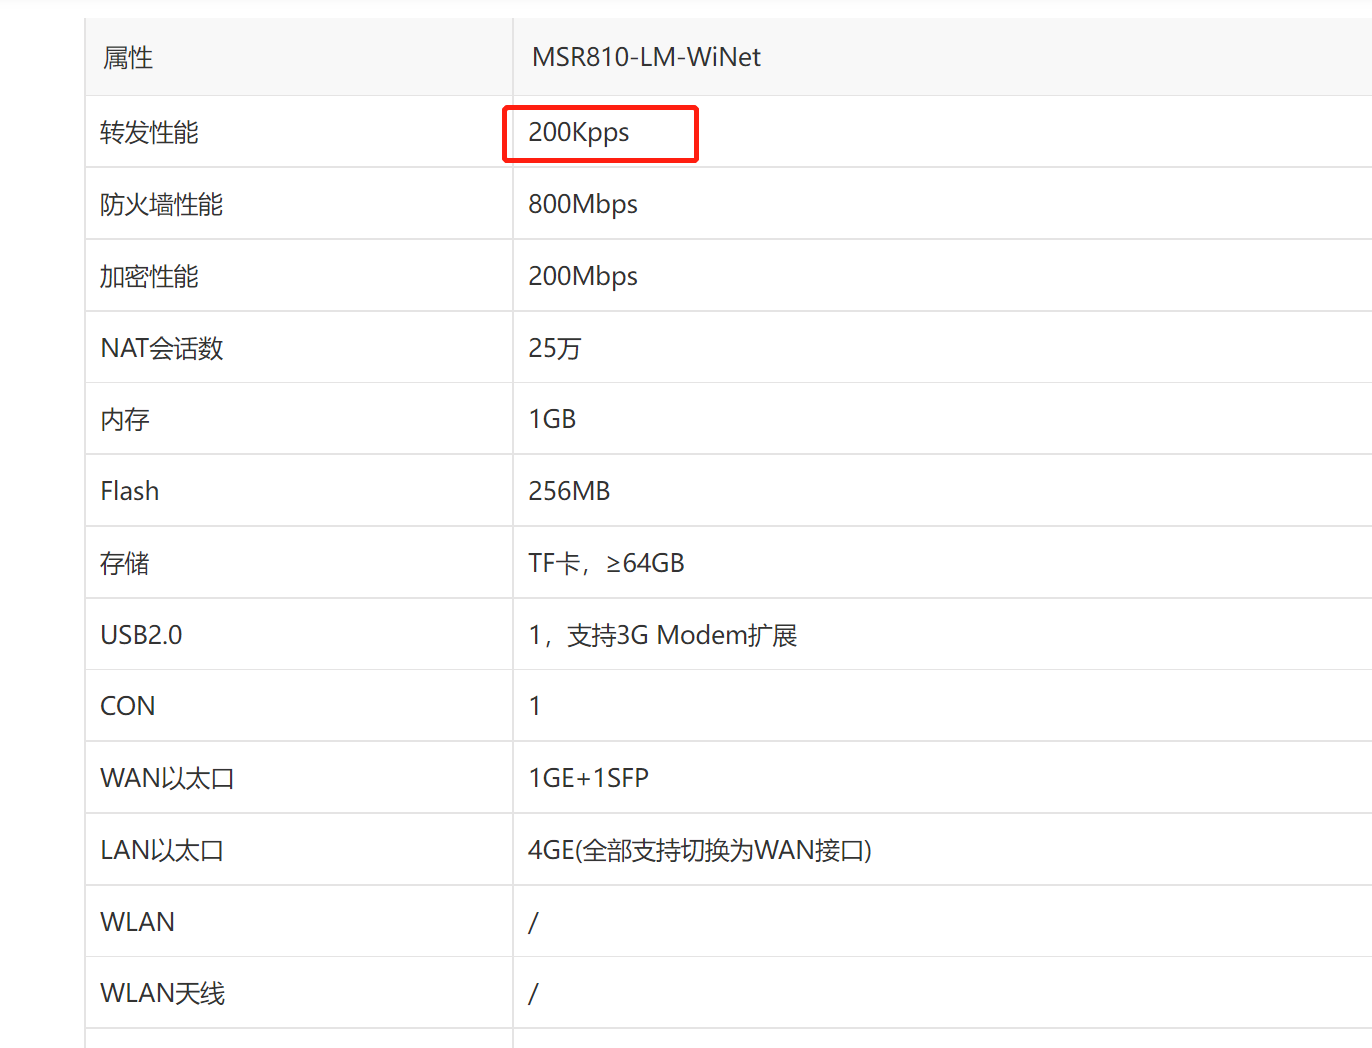Click the "WLAN" label above "WLAN天线"
The height and width of the screenshot is (1048, 1372).
138,922
